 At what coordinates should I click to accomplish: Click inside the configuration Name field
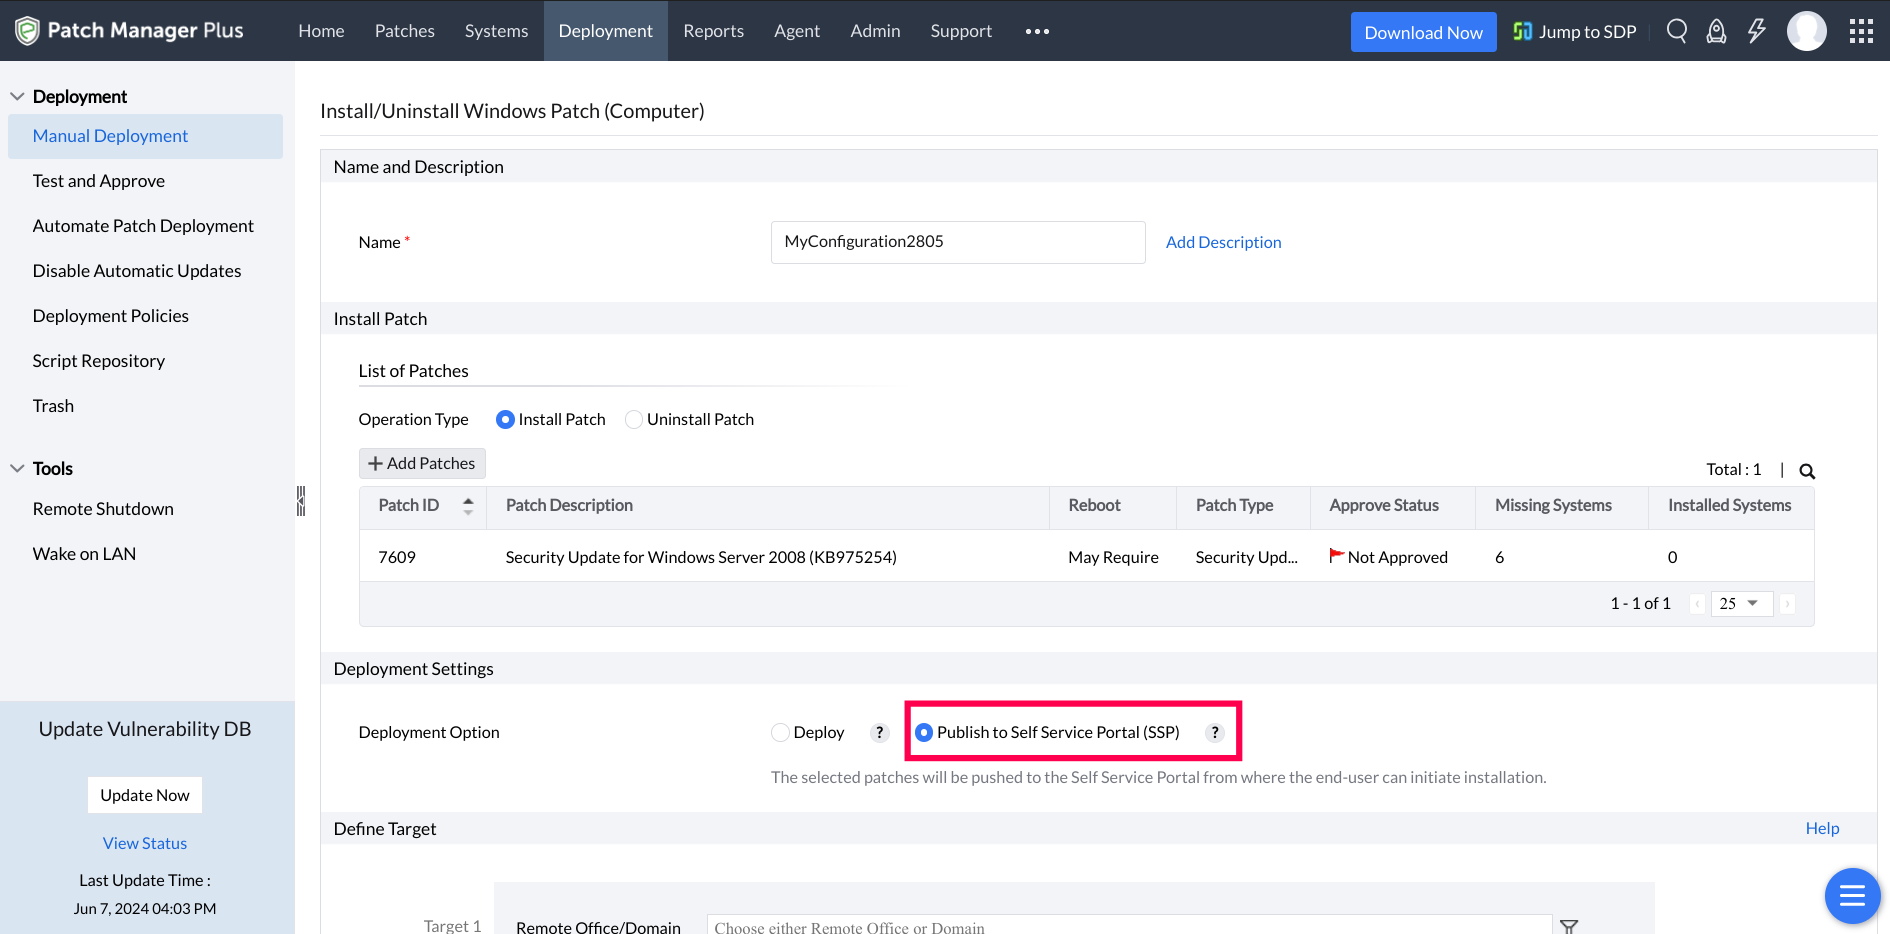point(957,242)
